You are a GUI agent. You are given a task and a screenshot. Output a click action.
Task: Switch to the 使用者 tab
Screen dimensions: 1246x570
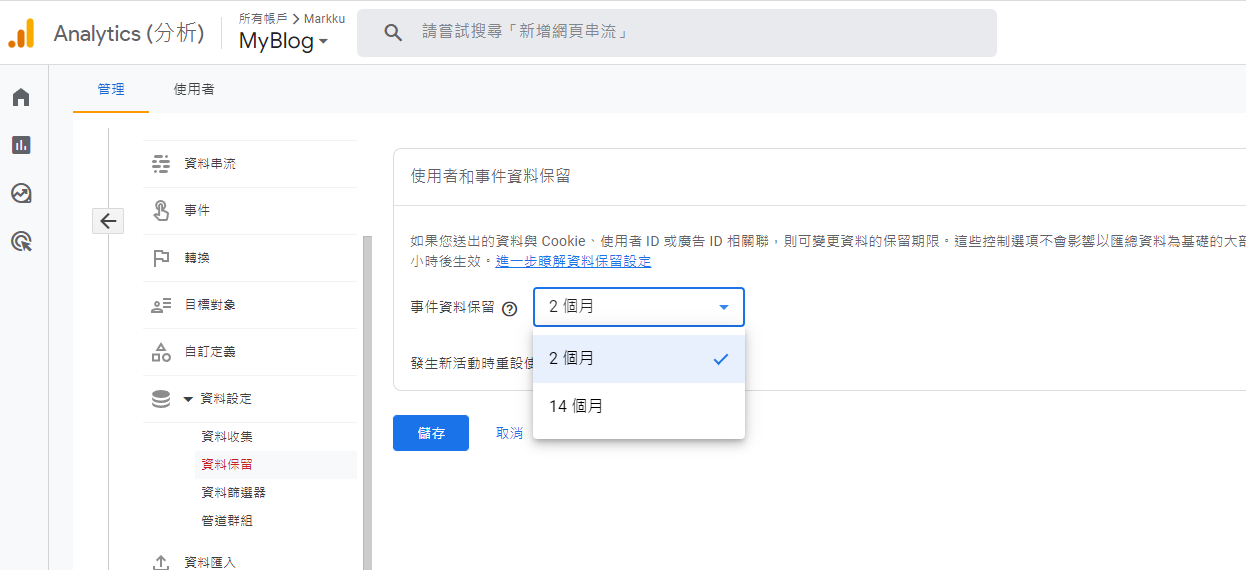click(x=194, y=89)
